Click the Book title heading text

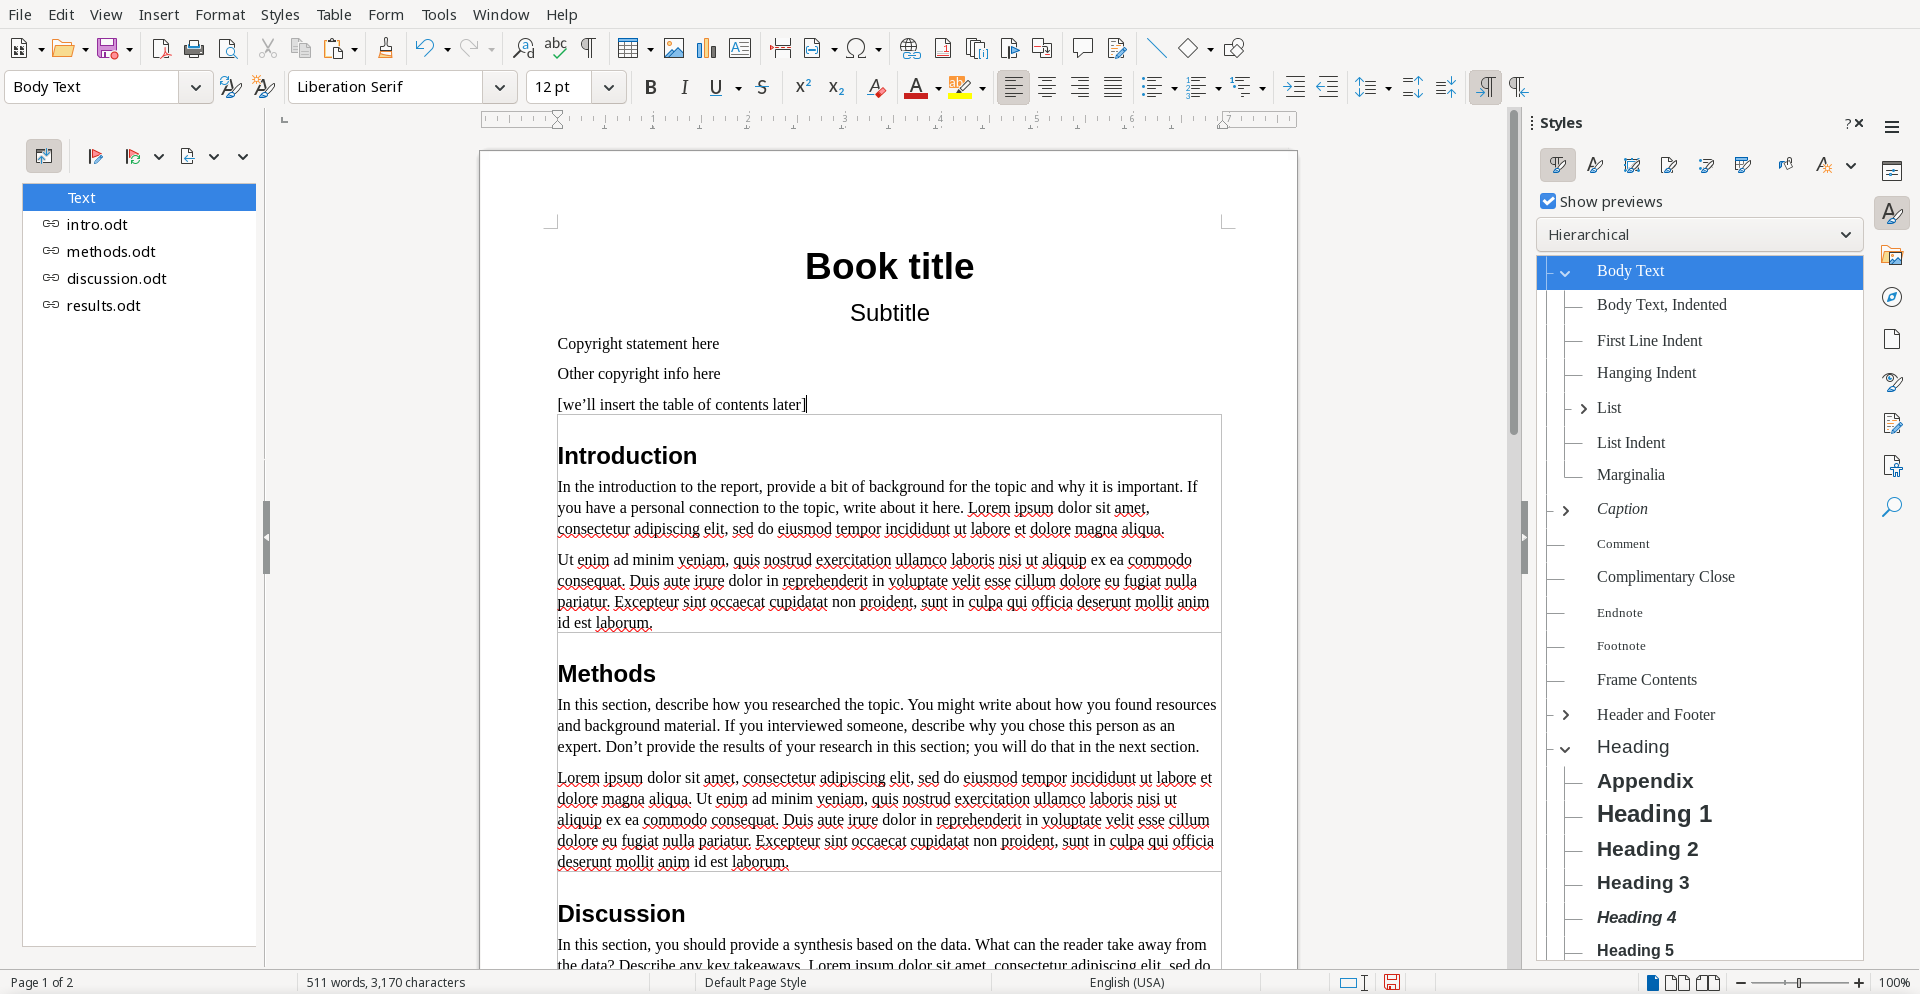click(889, 266)
